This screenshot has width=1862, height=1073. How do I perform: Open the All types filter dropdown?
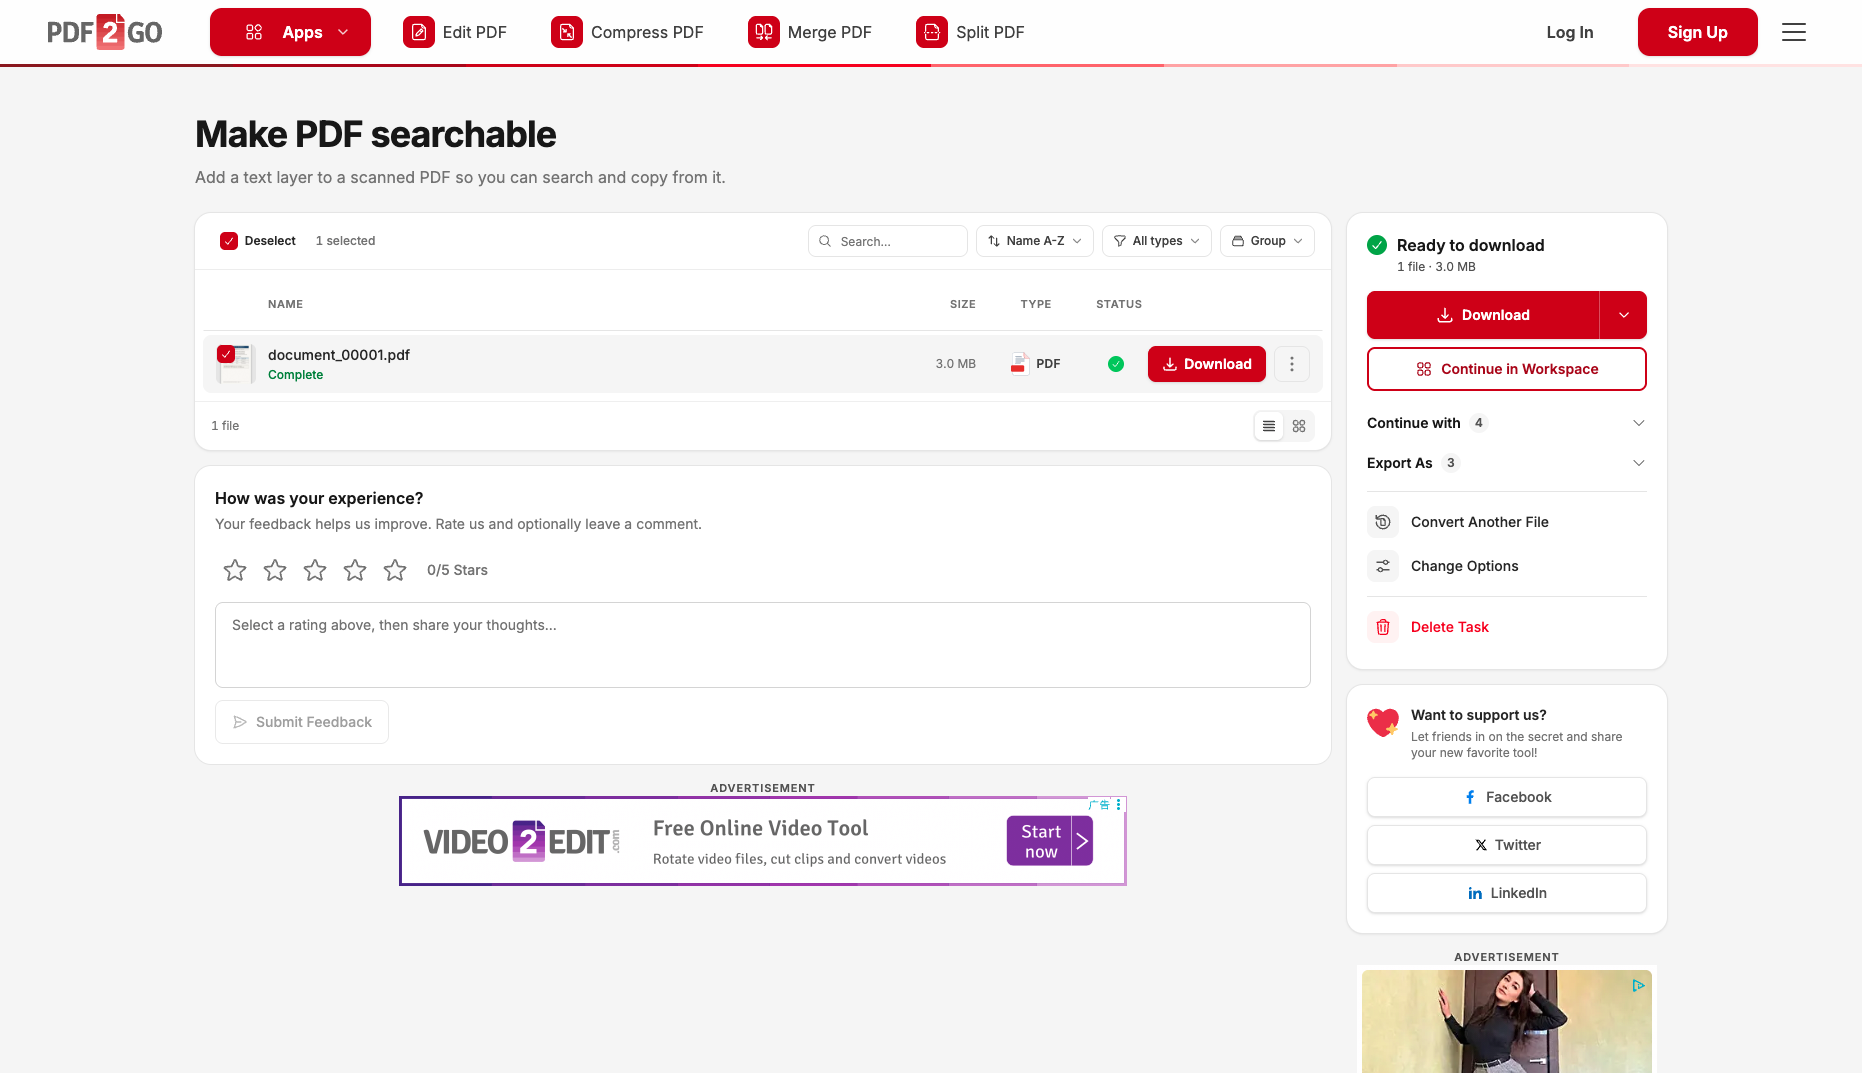click(x=1157, y=241)
